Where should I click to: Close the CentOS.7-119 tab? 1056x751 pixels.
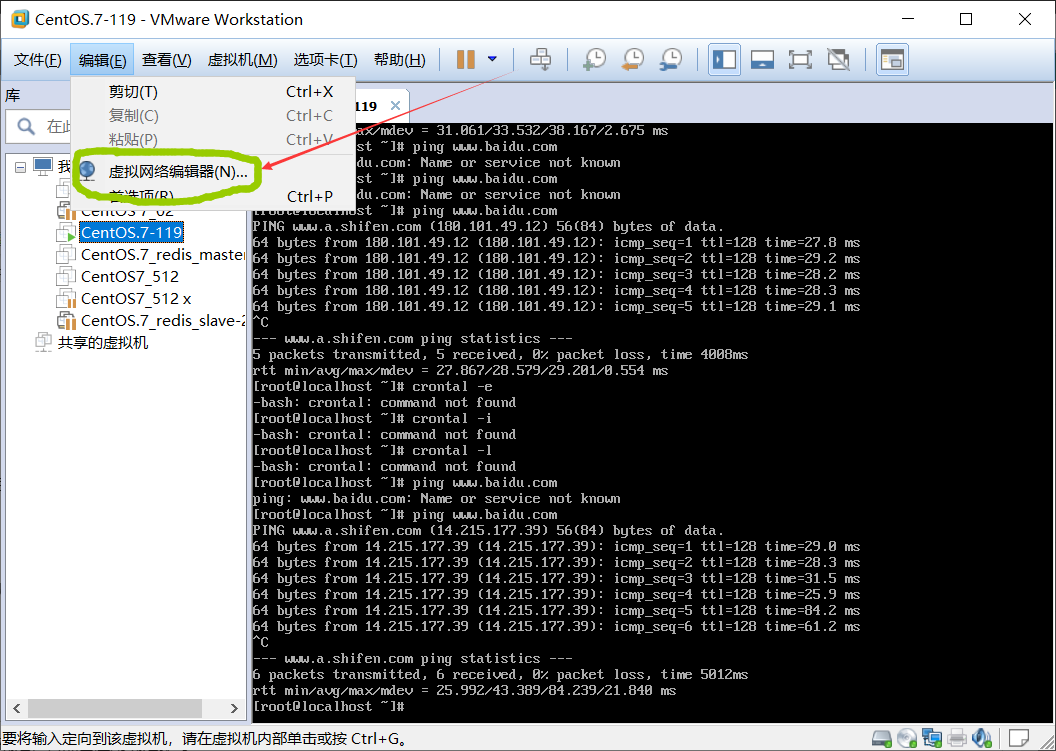395,106
